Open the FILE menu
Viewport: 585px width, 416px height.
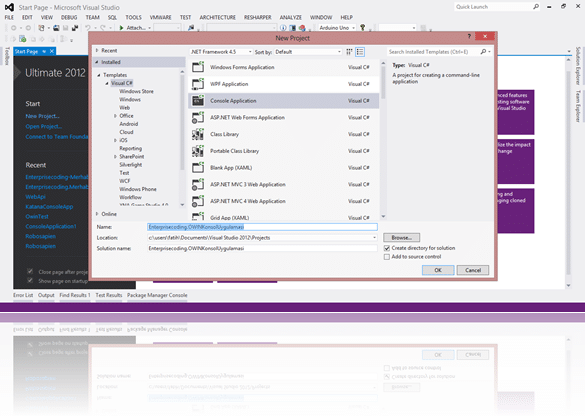click(9, 17)
